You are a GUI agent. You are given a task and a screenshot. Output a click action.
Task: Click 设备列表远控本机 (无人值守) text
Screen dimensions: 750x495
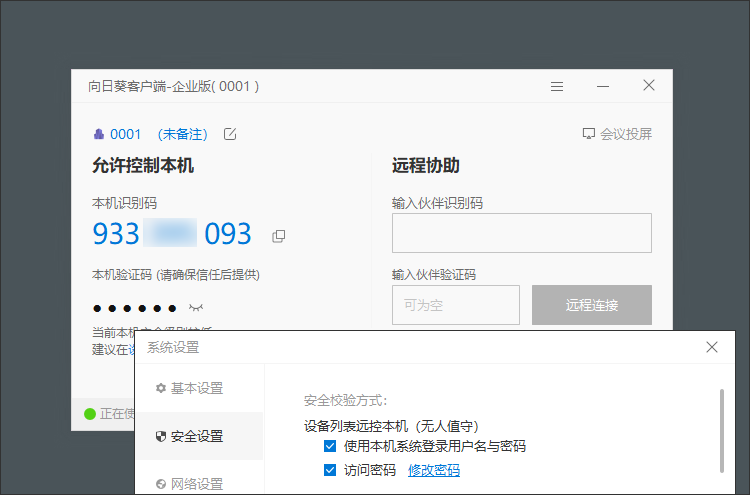(391, 426)
